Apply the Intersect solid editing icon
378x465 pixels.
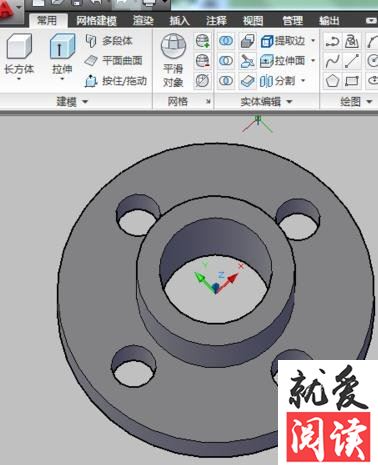pyautogui.click(x=226, y=81)
